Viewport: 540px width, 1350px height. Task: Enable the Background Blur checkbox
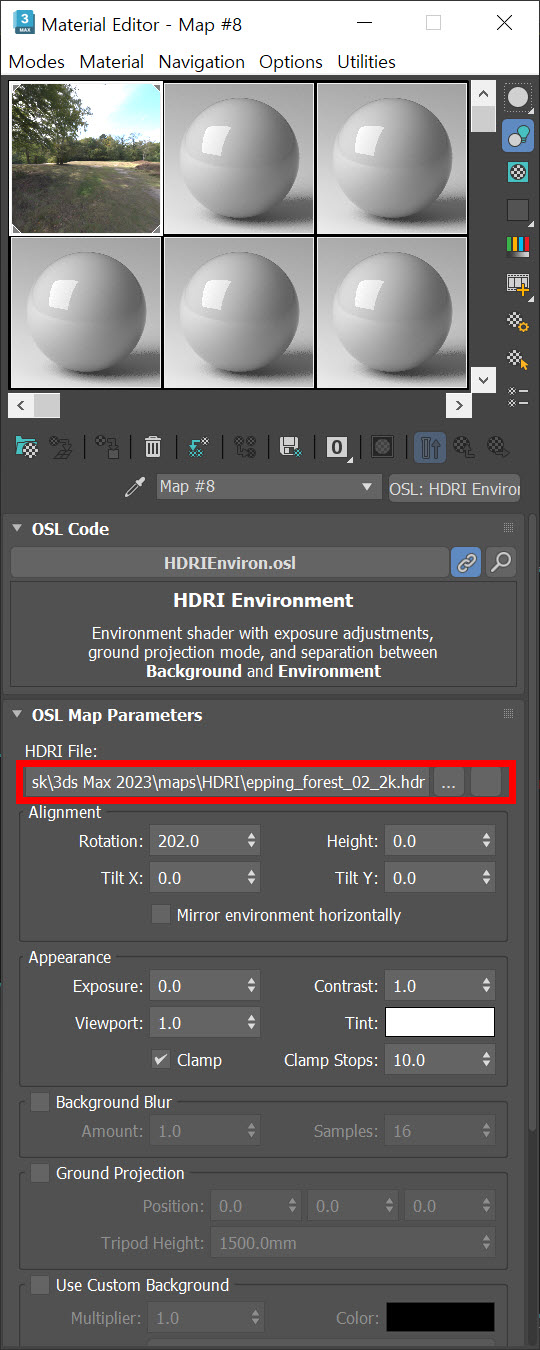(40, 1102)
